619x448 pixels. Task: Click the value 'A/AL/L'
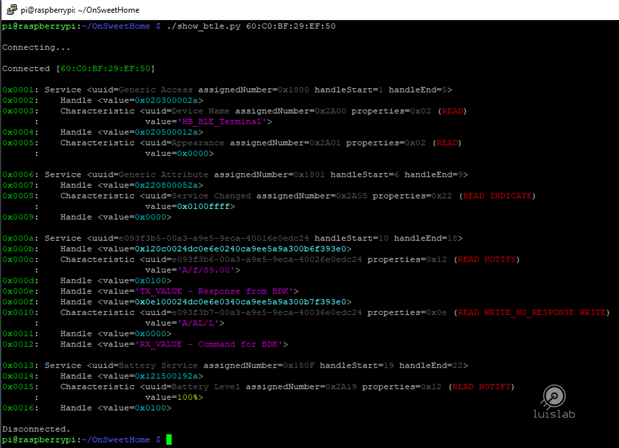(x=198, y=323)
